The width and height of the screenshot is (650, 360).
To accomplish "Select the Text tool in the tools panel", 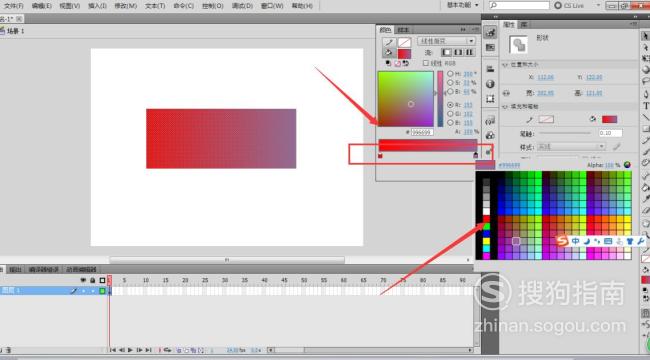I will click(x=646, y=106).
